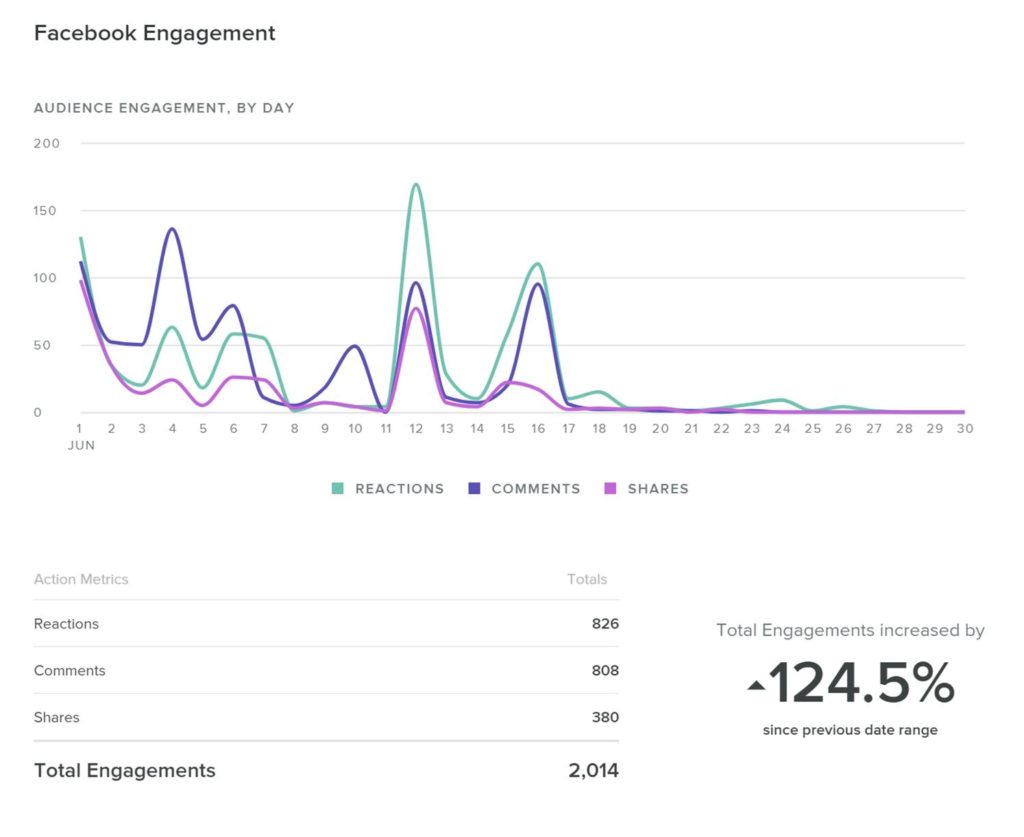
Task: Click the JUN month label
Action: tap(81, 446)
